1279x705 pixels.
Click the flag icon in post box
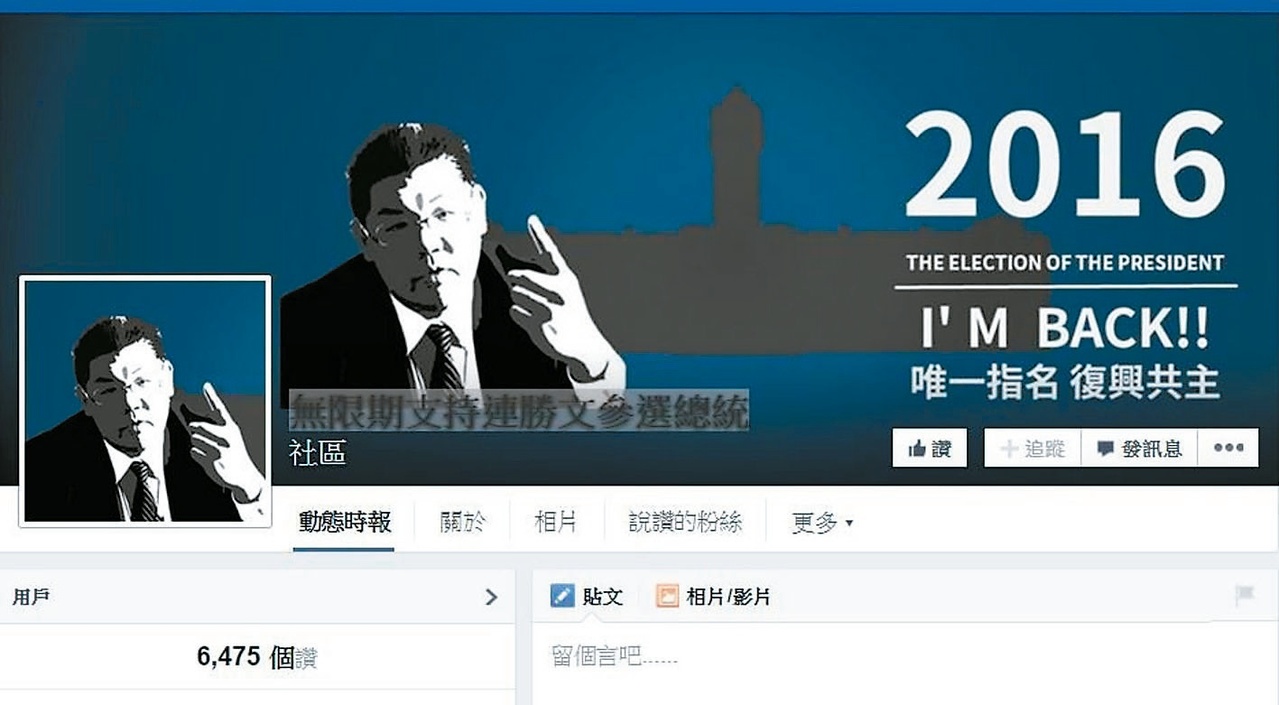point(1245,596)
